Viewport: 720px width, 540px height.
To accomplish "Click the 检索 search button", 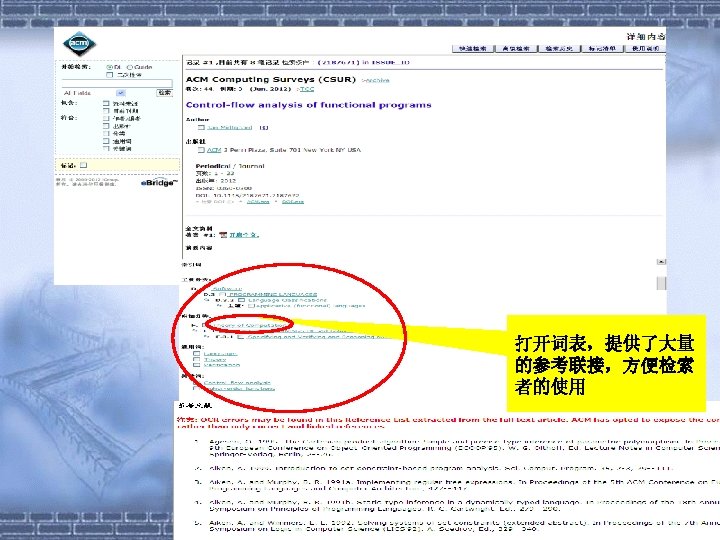I will tap(164, 93).
